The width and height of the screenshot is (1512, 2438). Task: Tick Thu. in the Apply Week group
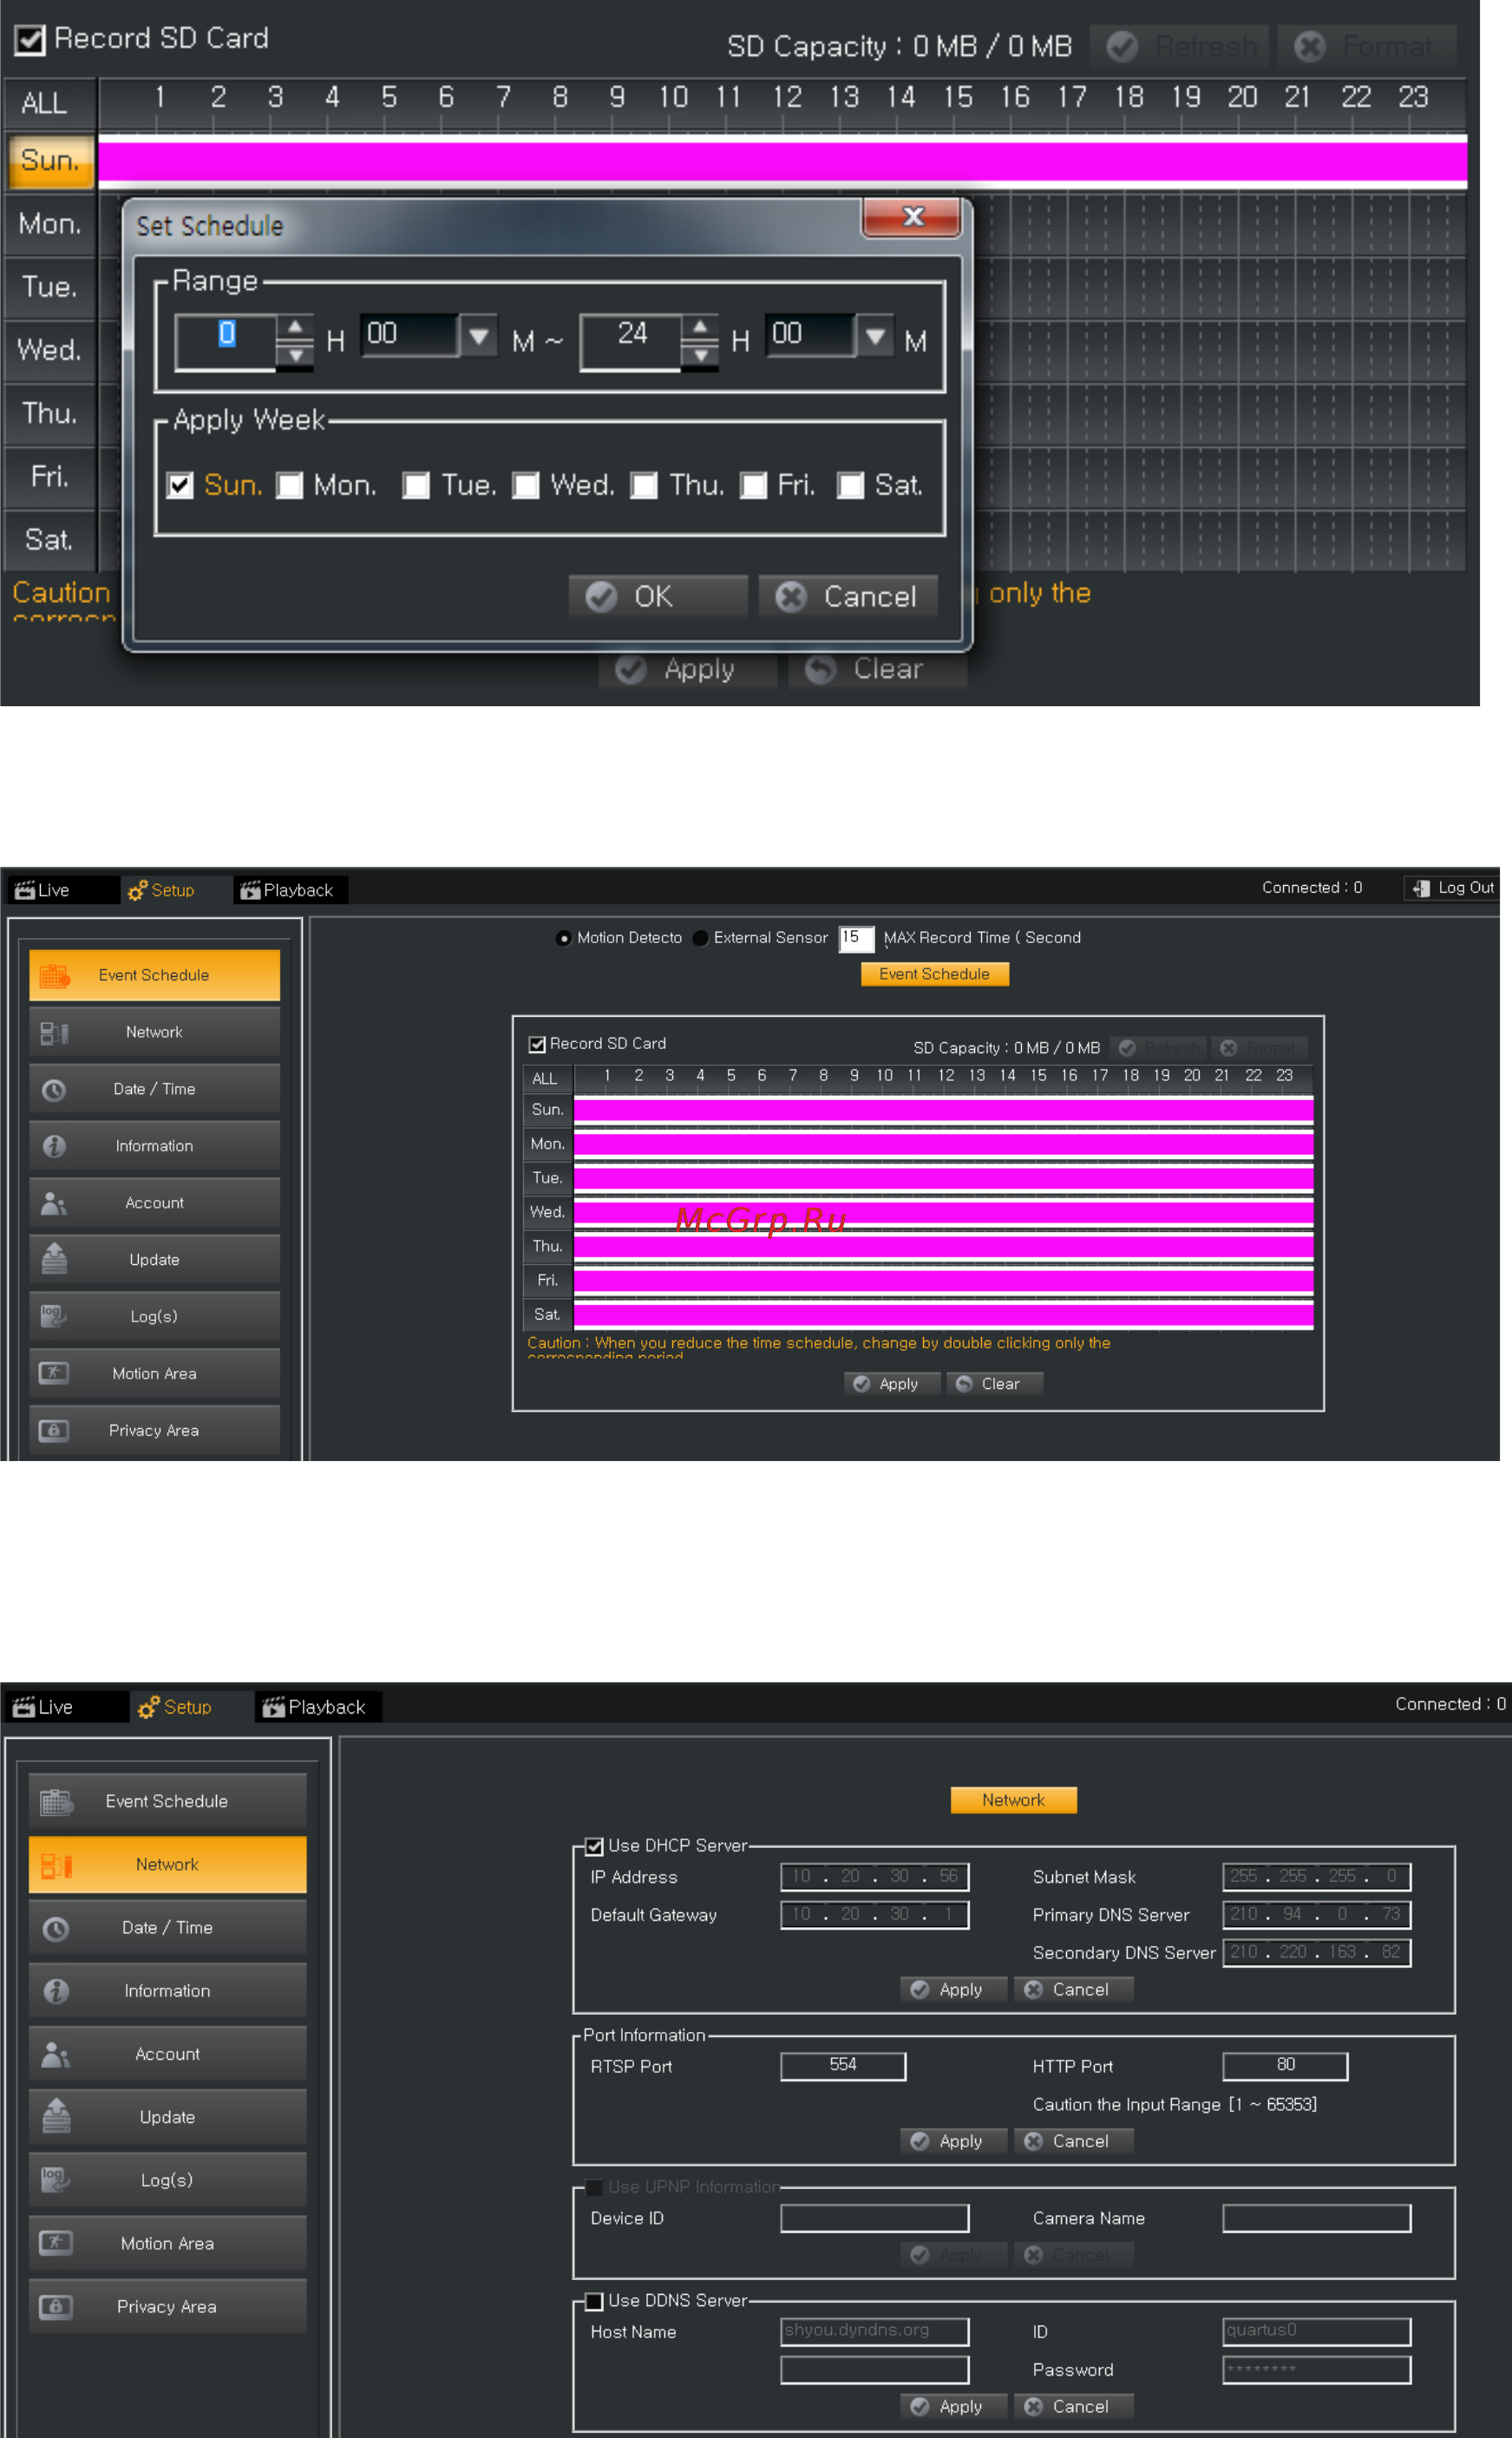644,485
